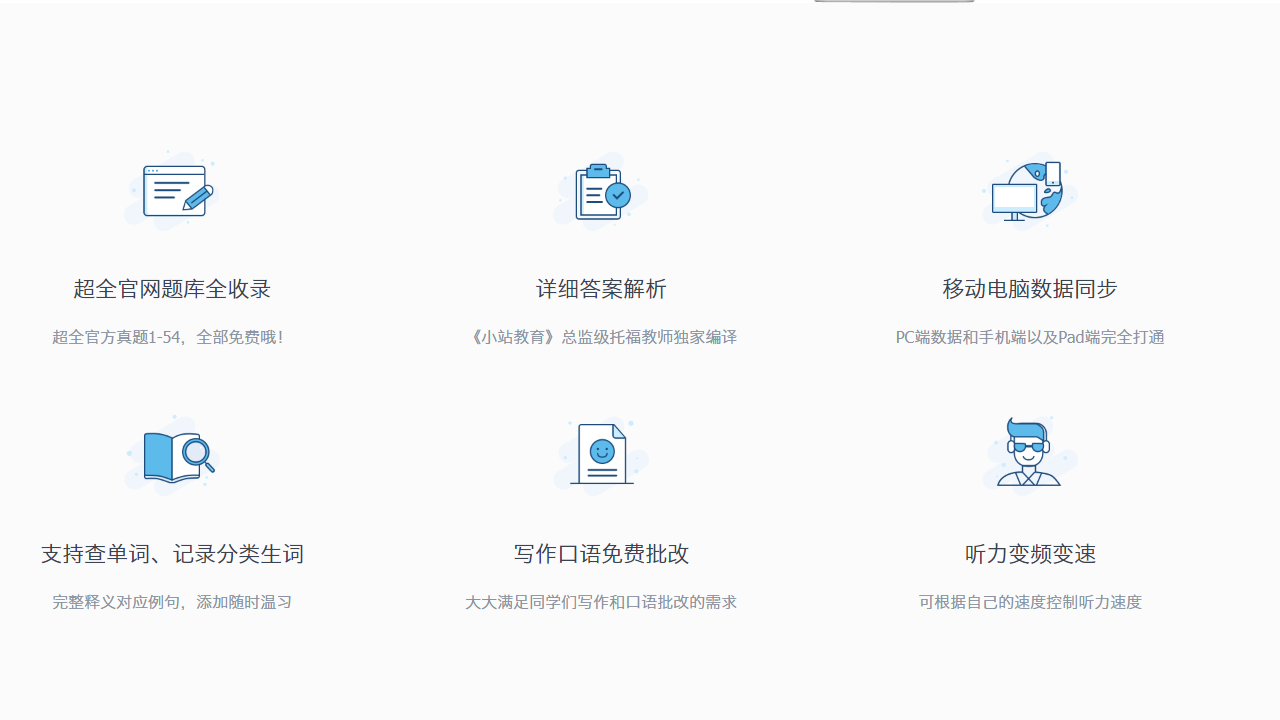Click the 写作口语免费批改 heading
The image size is (1280, 720).
pos(600,554)
